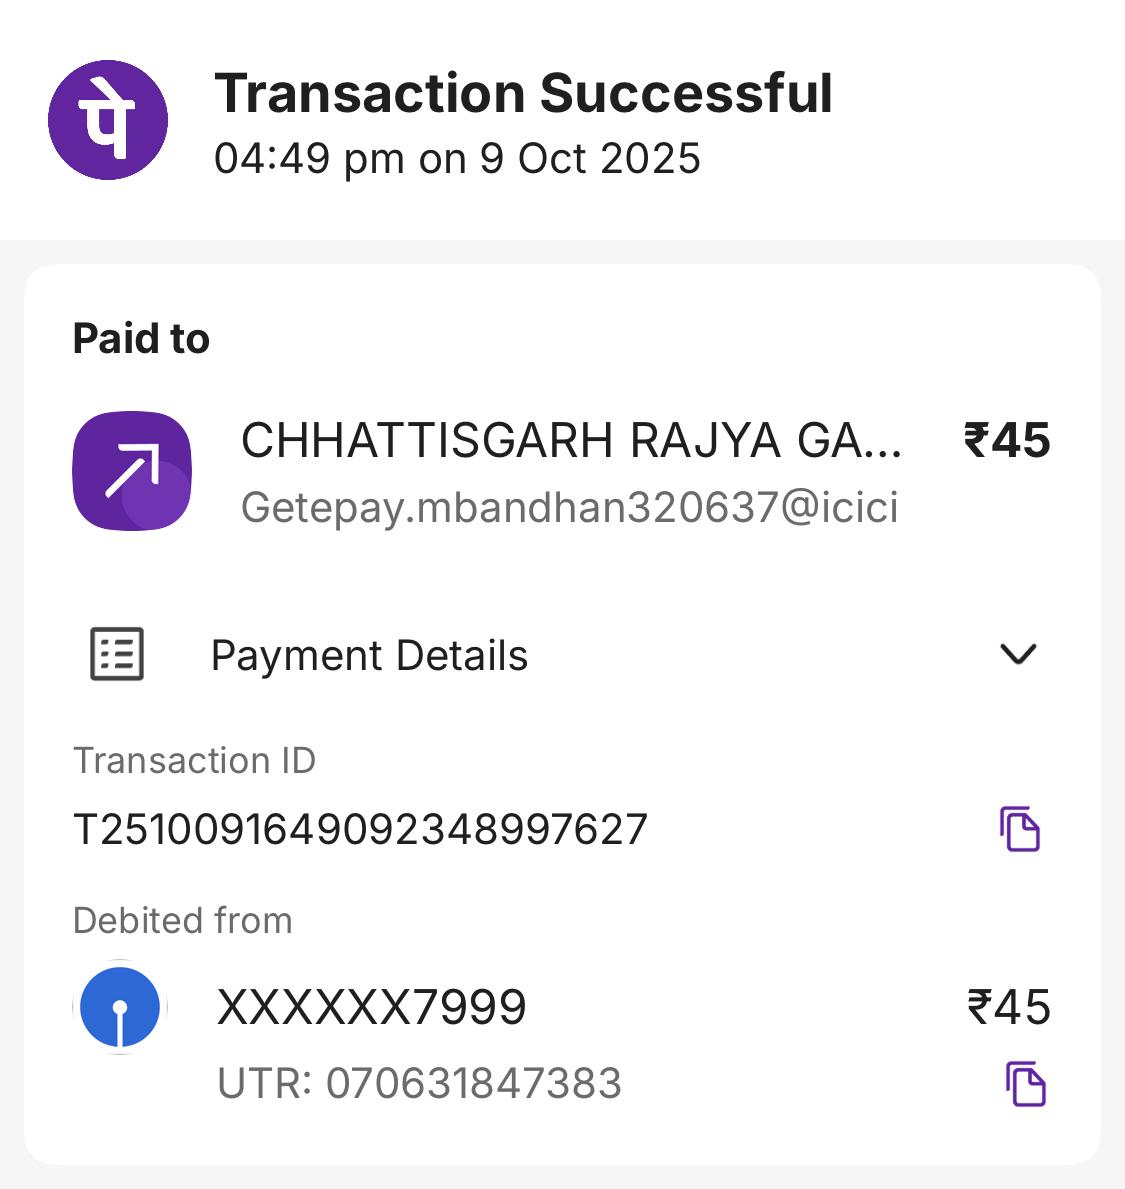Click the Transaction Successful heading
Viewport: 1125px width, 1189px height.
click(523, 93)
